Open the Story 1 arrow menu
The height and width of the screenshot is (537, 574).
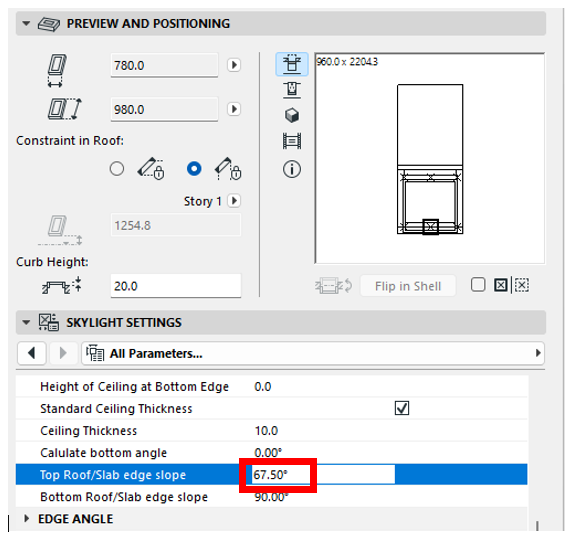point(234,201)
